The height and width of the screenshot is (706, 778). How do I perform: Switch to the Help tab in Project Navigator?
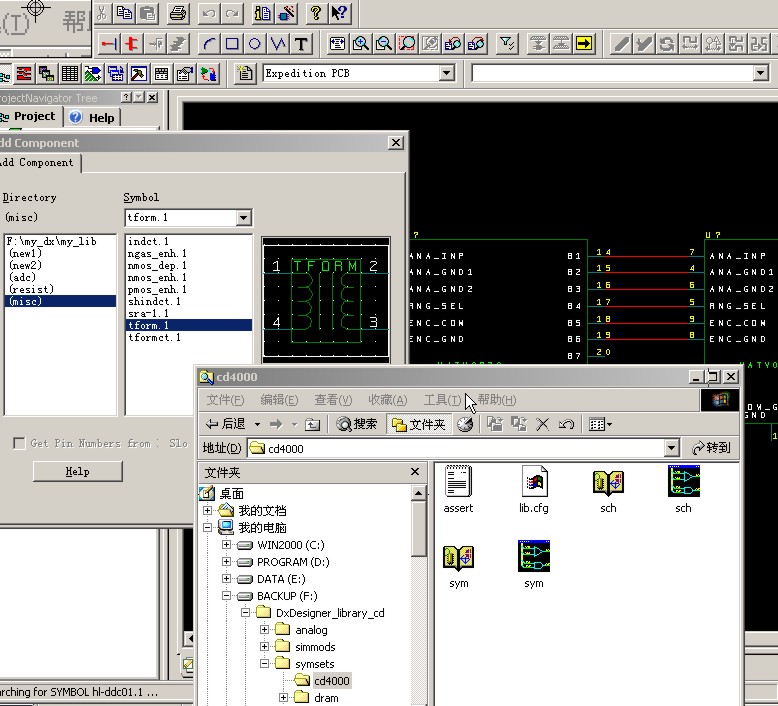(92, 117)
